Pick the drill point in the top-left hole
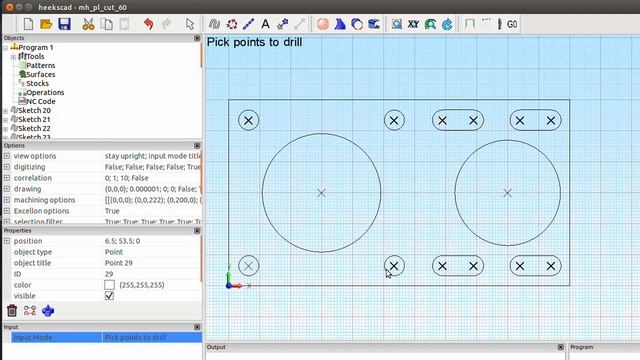The height and width of the screenshot is (360, 640). tap(248, 120)
